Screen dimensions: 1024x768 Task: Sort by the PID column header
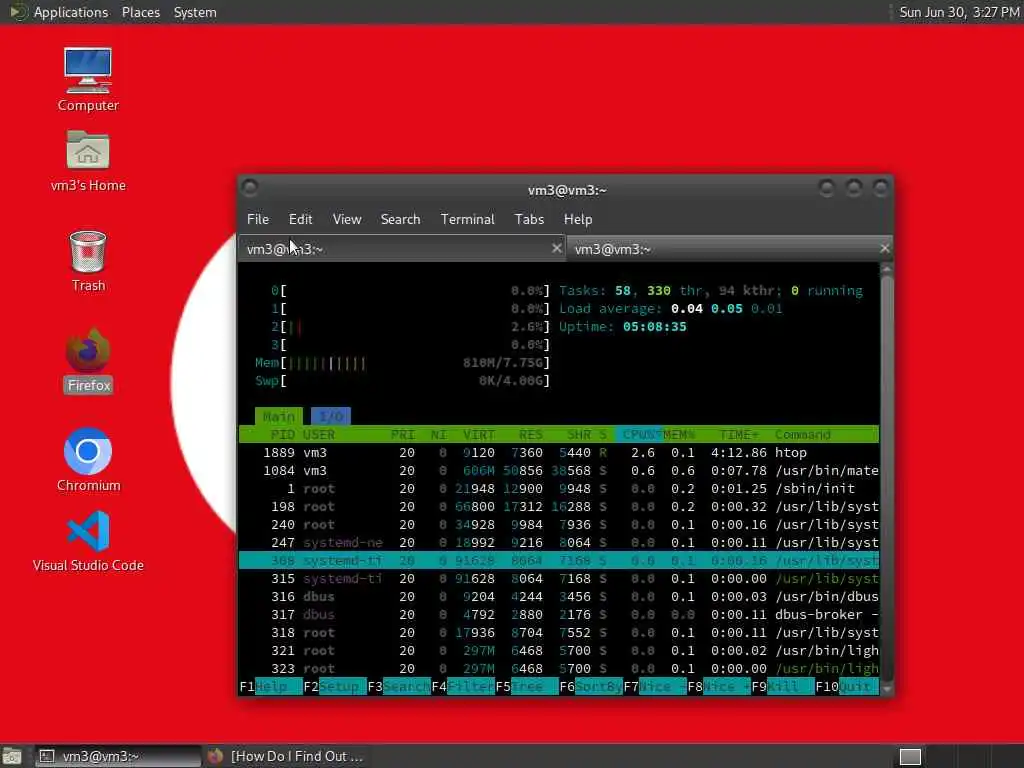tap(282, 434)
